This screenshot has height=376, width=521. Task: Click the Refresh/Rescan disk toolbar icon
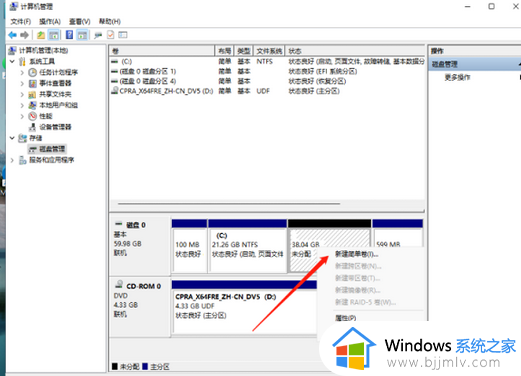[98, 35]
